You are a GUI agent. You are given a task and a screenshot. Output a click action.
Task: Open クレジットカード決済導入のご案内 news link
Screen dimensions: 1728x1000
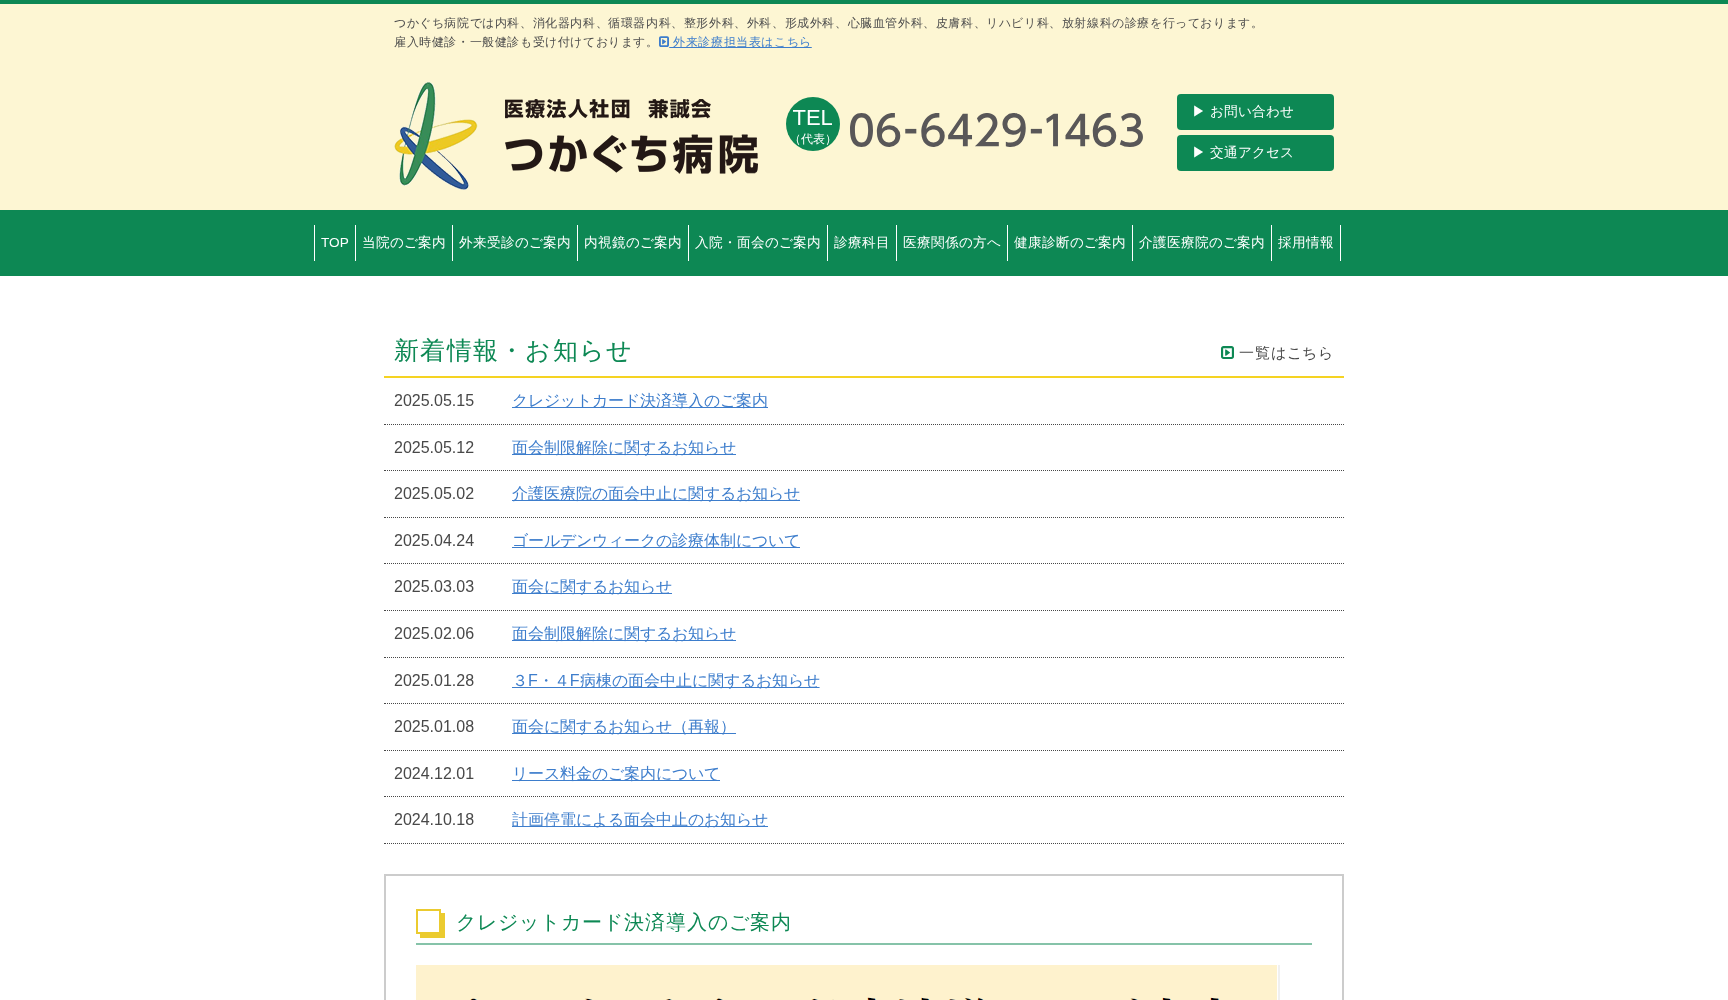coord(640,400)
